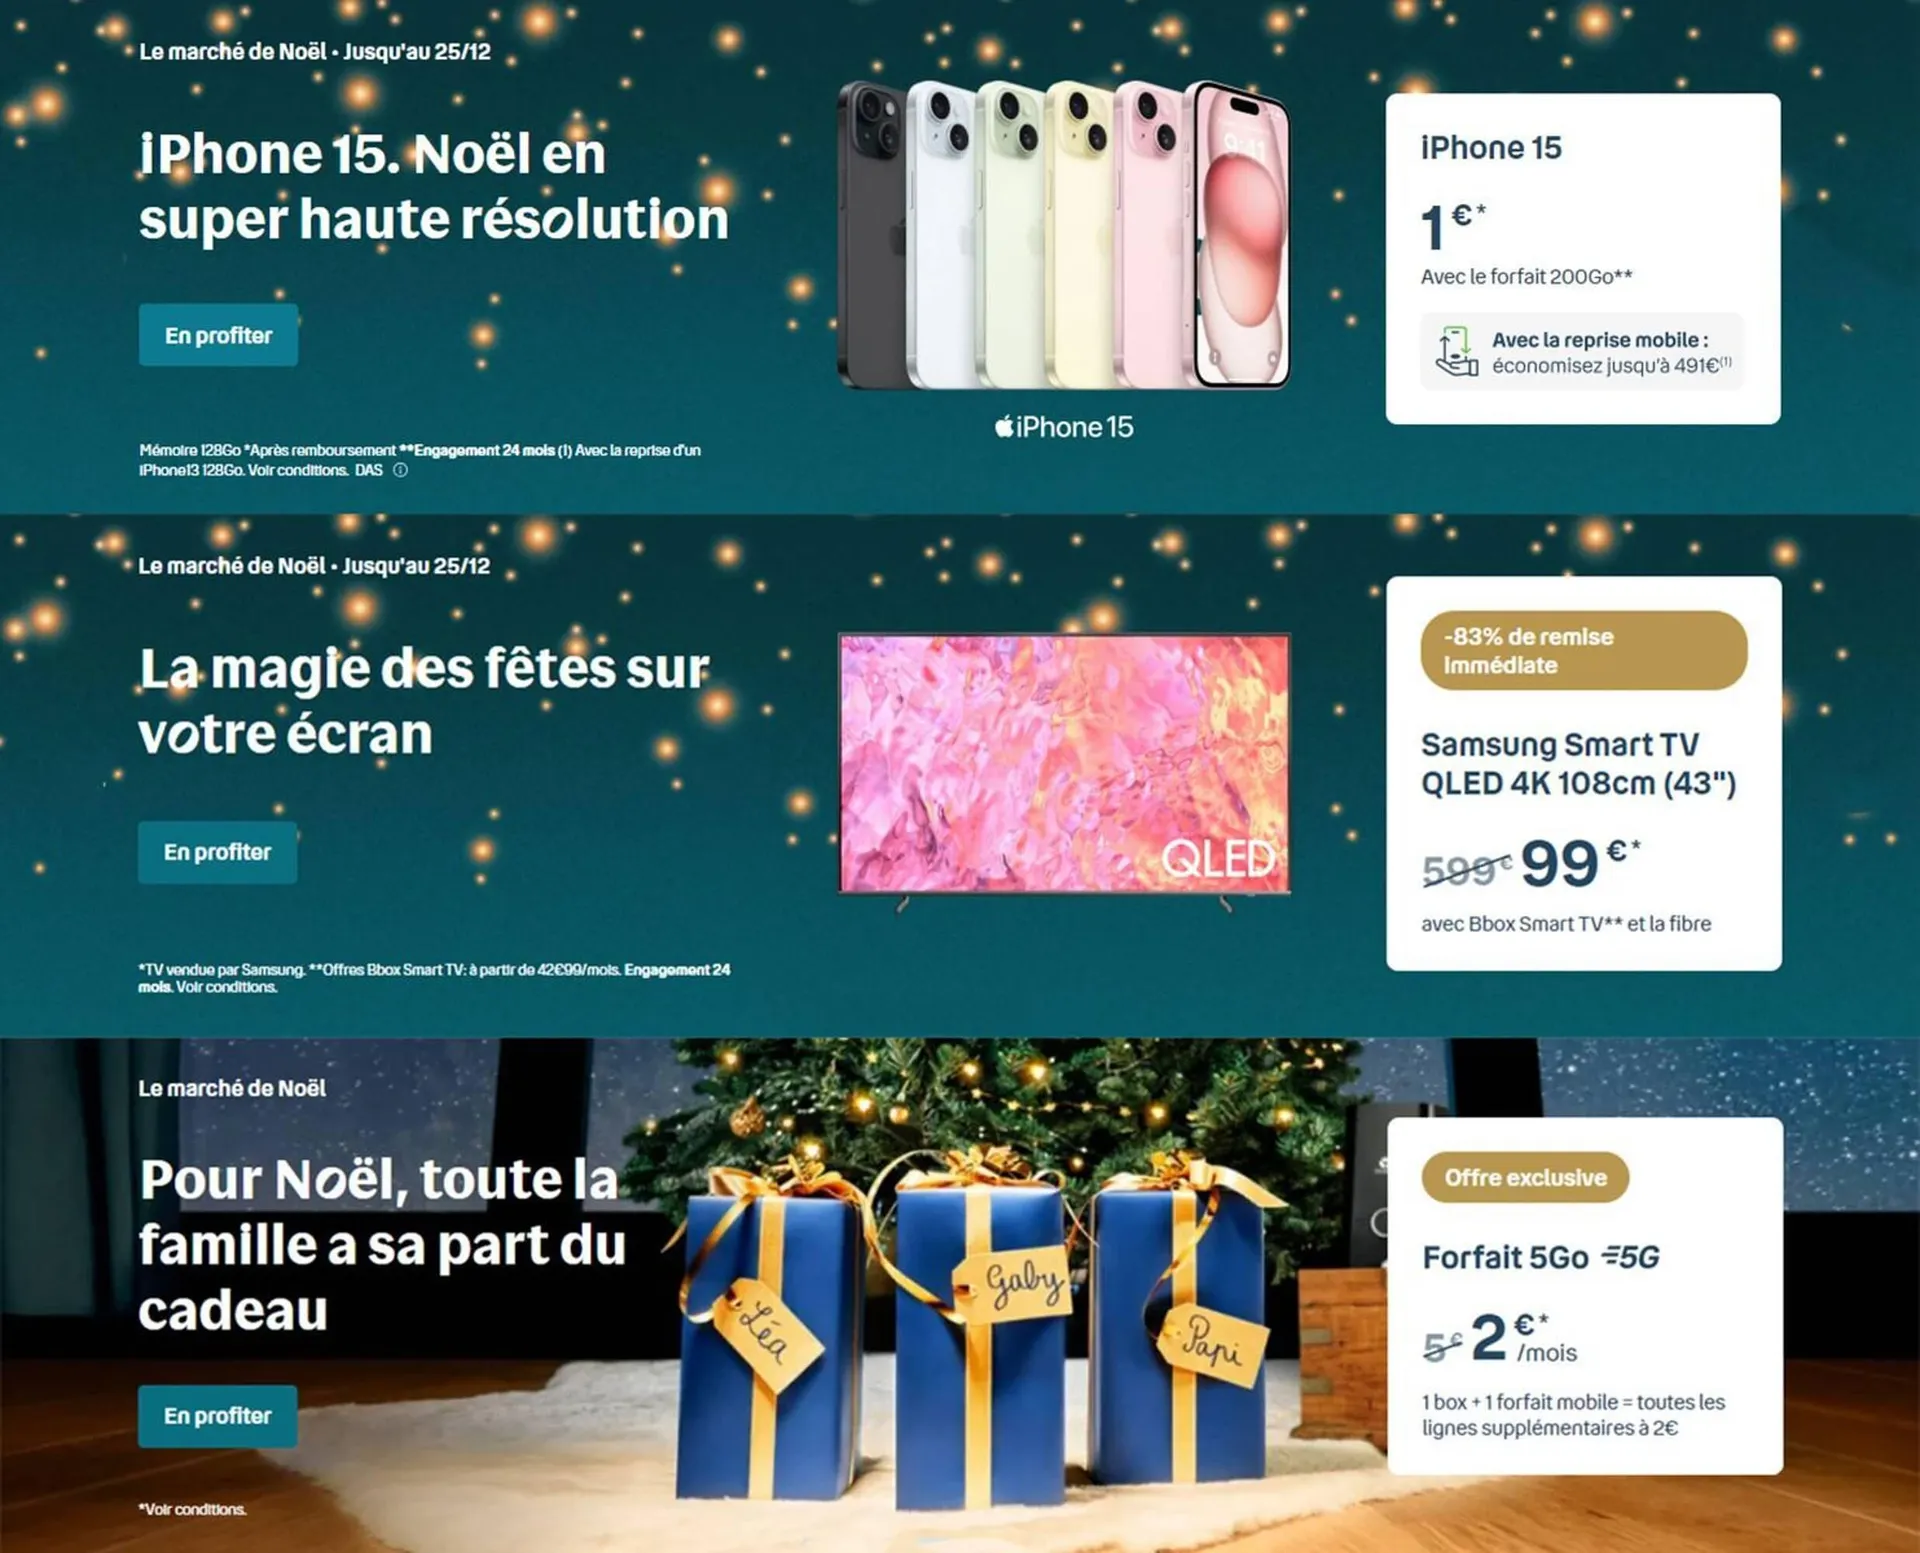Image resolution: width=1920 pixels, height=1553 pixels.
Task: Click La magie des fêtes heading
Action: tap(424, 700)
